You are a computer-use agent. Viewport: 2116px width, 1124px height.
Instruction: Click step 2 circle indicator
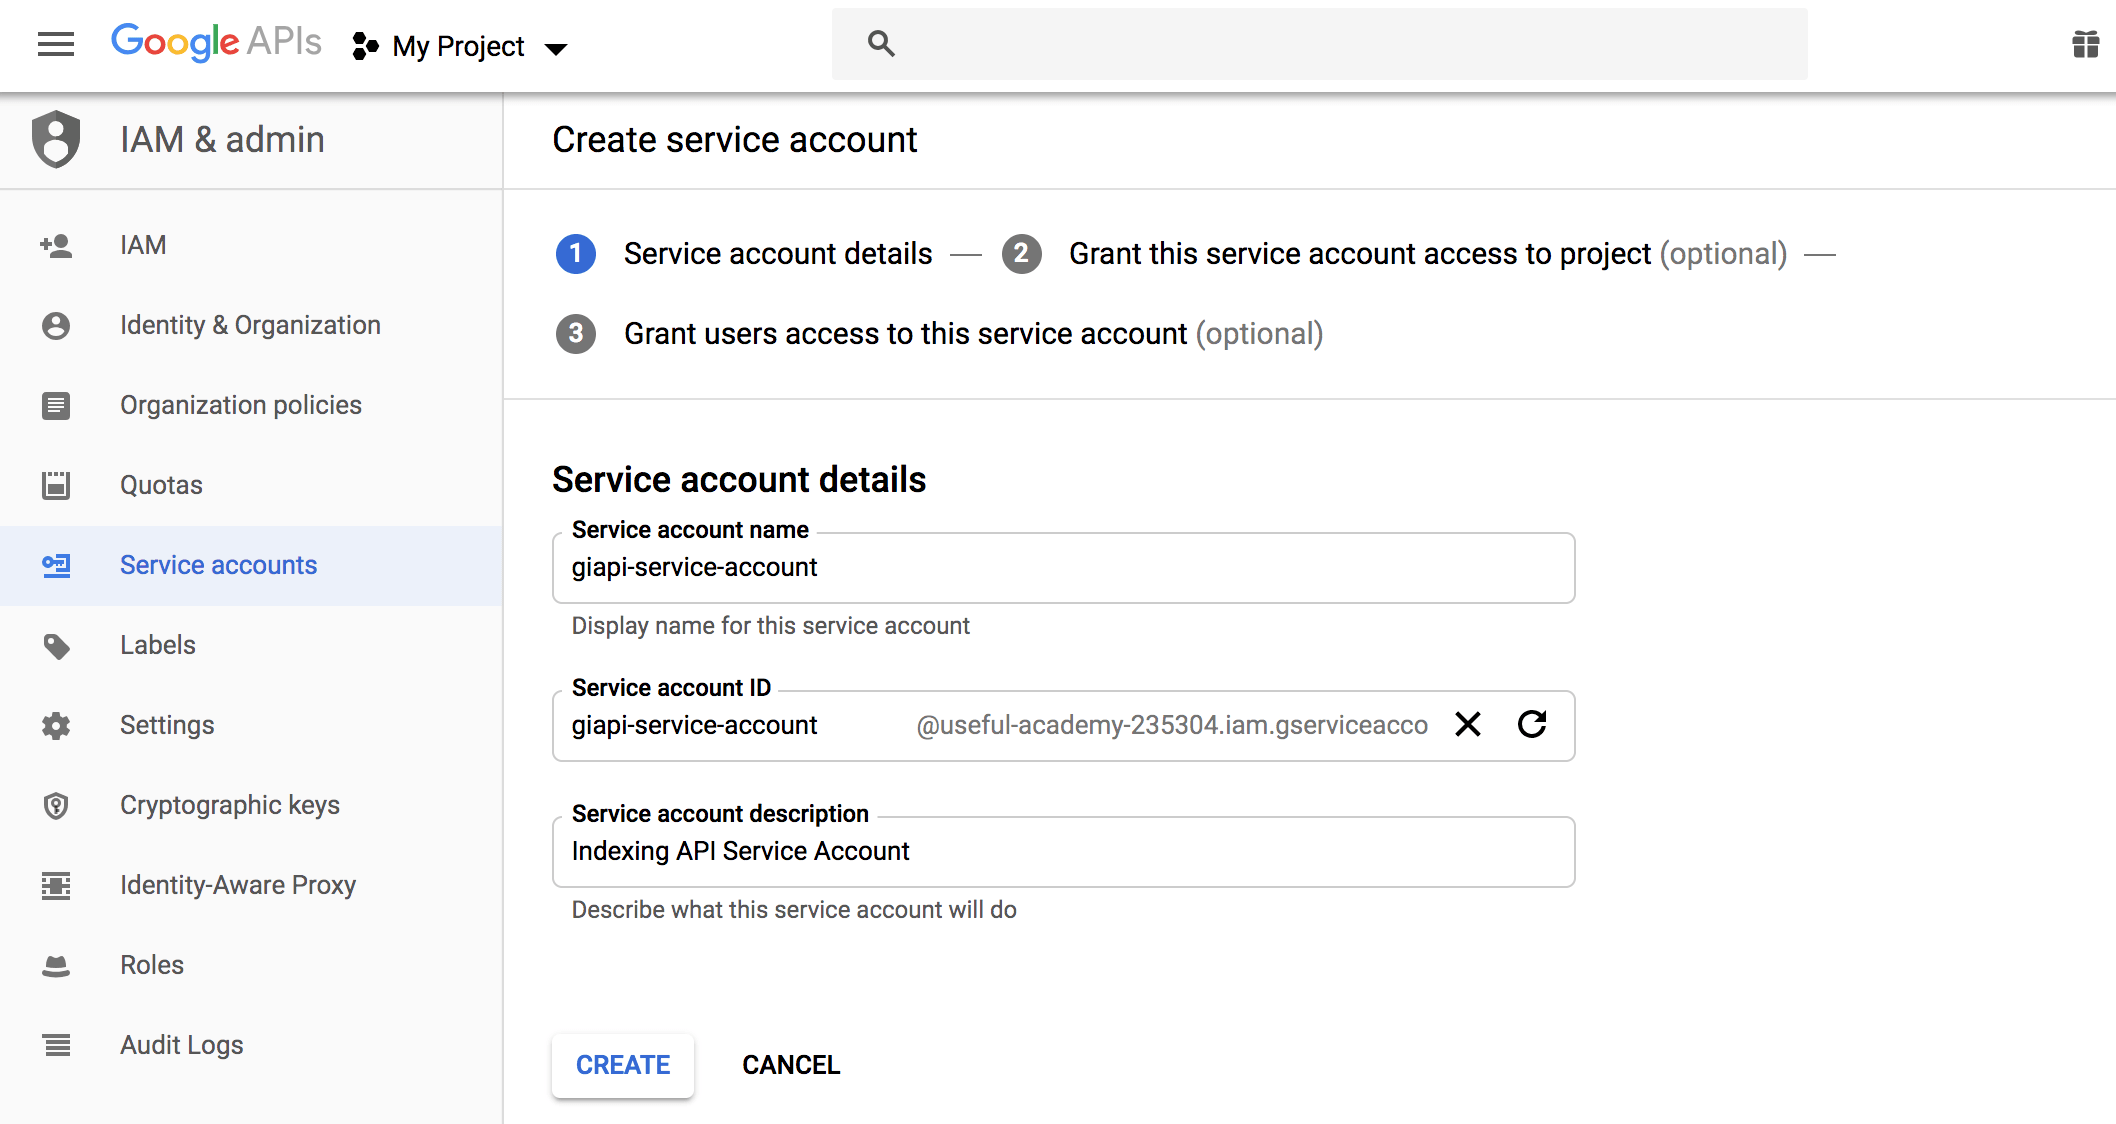tap(1021, 254)
